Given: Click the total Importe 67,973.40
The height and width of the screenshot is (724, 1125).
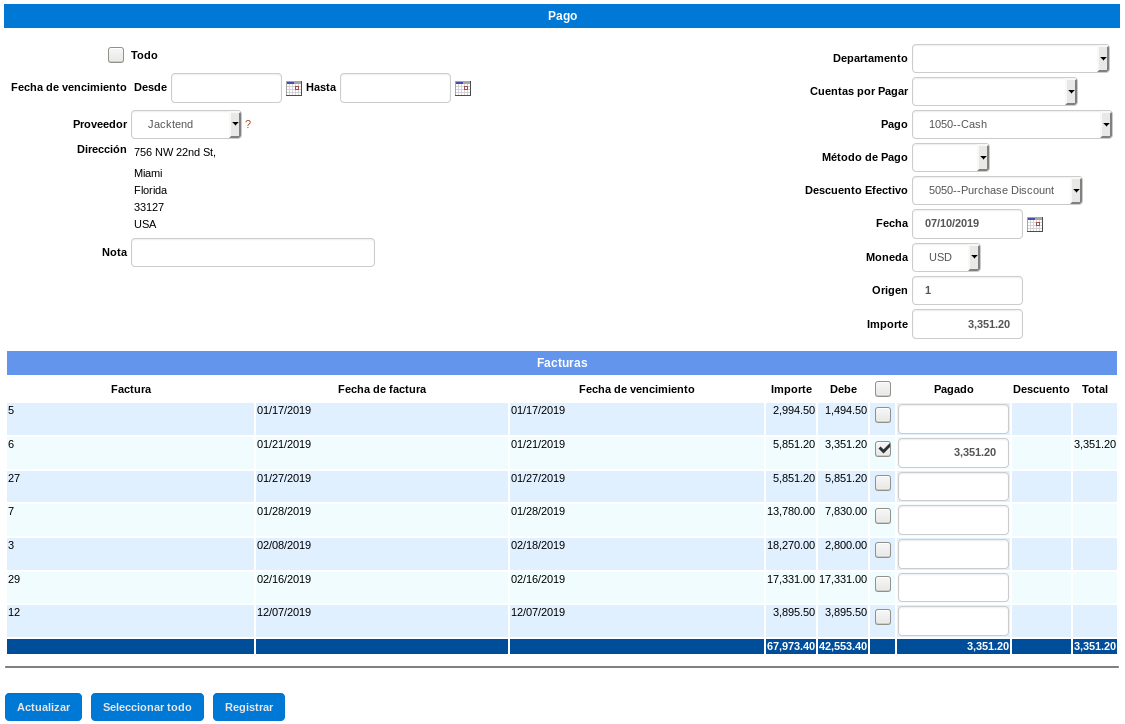Looking at the screenshot, I should 791,647.
